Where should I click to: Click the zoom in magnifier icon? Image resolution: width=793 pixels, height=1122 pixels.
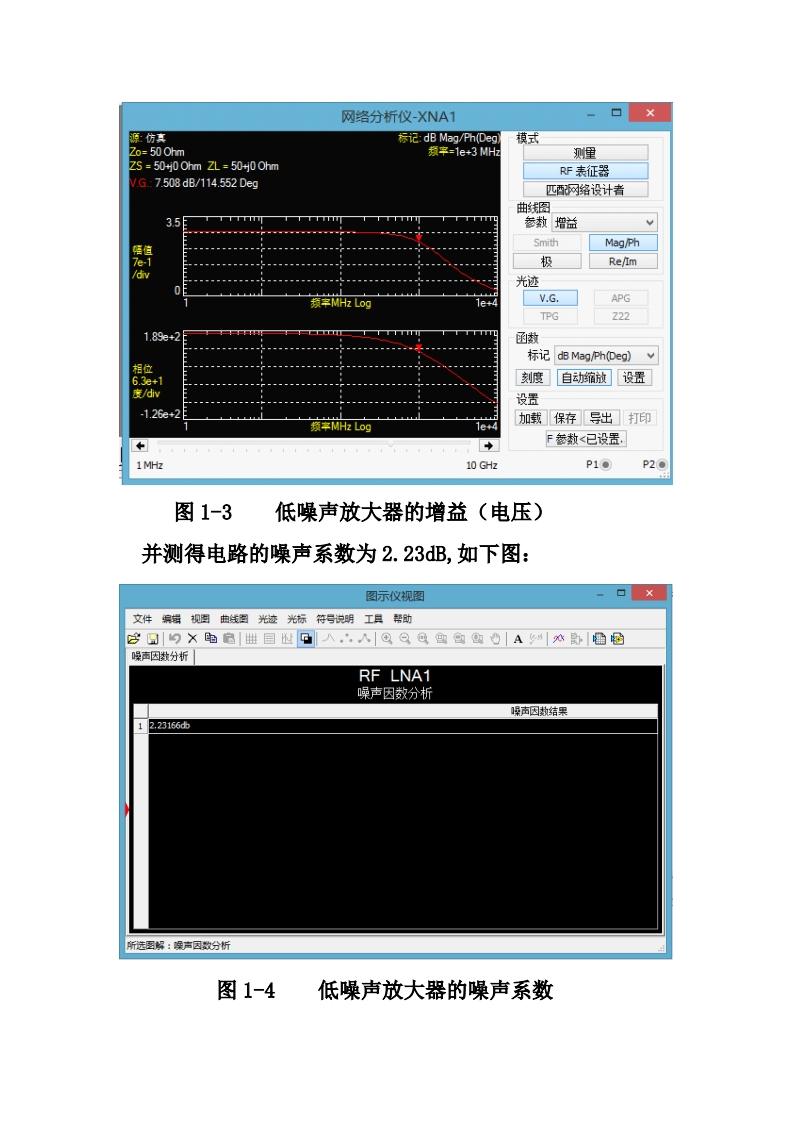coord(387,639)
